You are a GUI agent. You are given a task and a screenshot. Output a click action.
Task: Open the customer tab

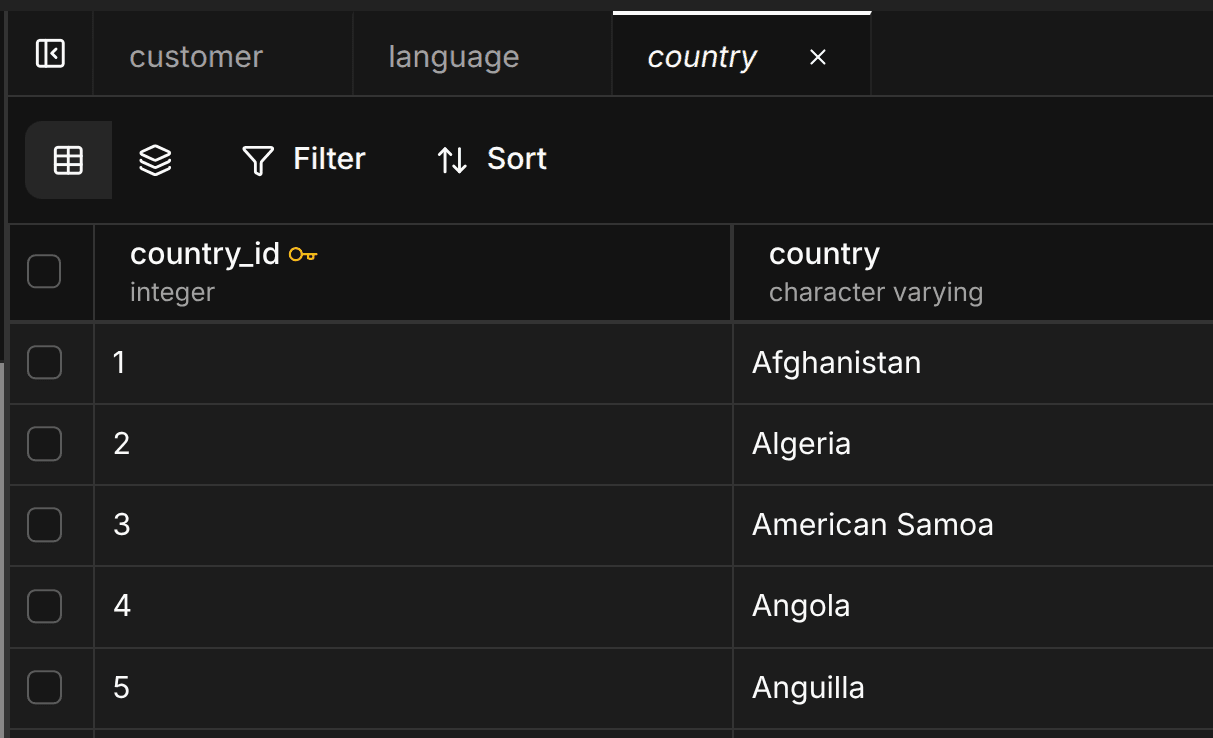point(196,57)
